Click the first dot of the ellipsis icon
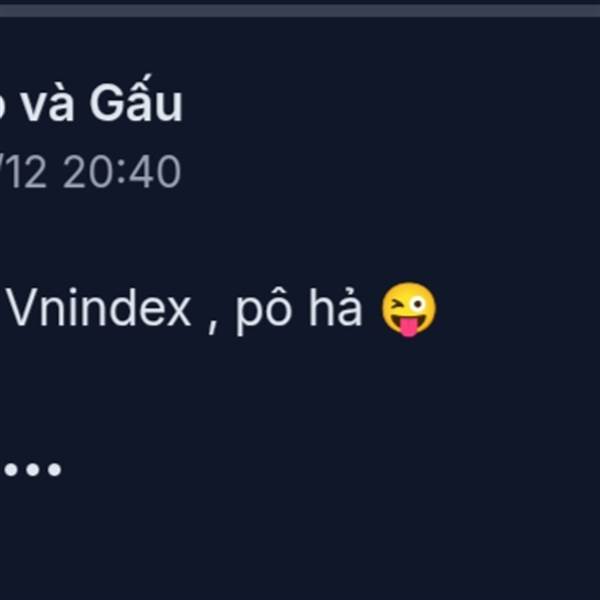The width and height of the screenshot is (600, 600). pyautogui.click(x=11, y=470)
